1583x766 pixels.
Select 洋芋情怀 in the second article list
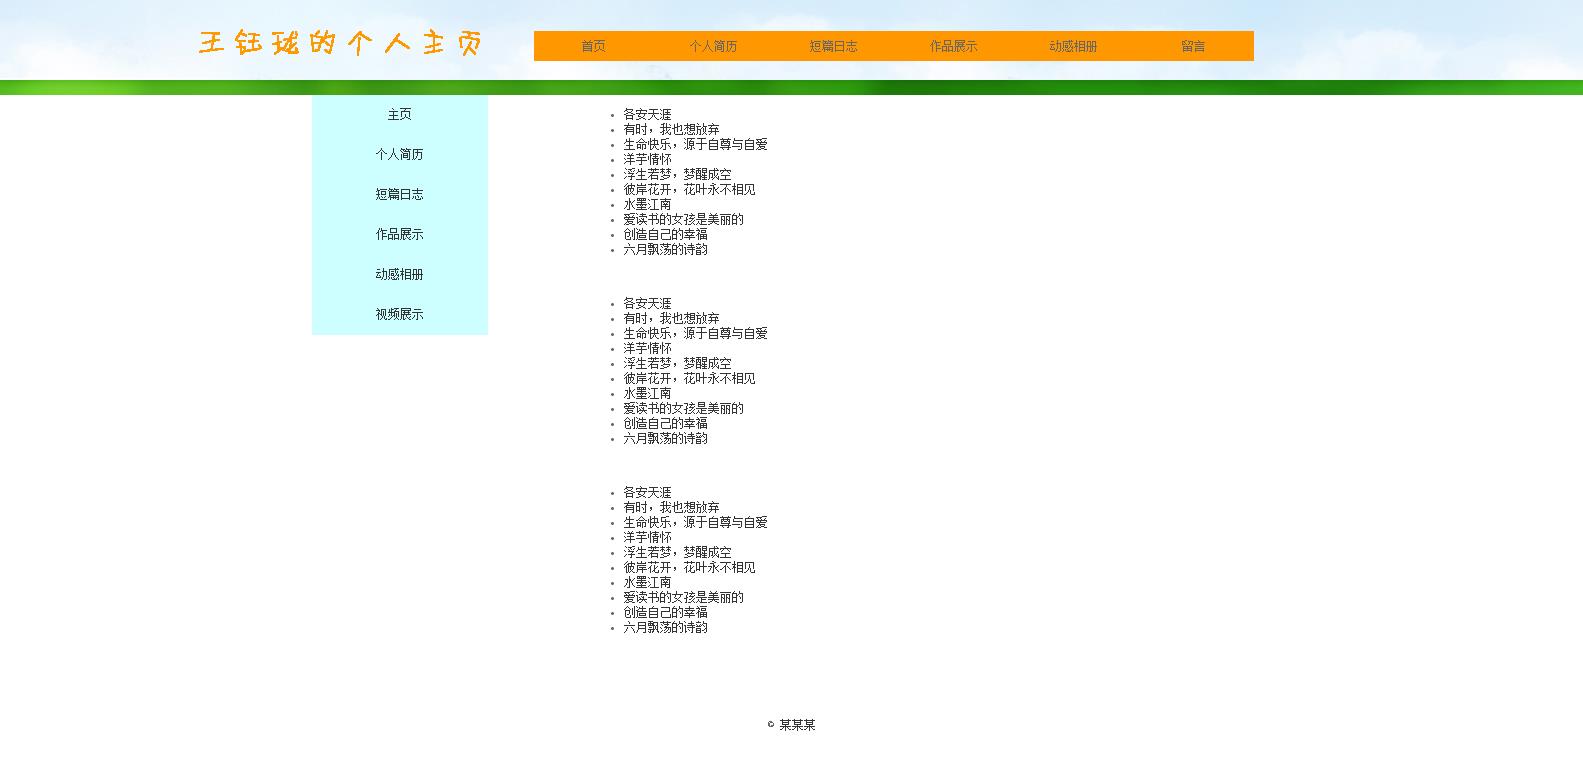647,349
